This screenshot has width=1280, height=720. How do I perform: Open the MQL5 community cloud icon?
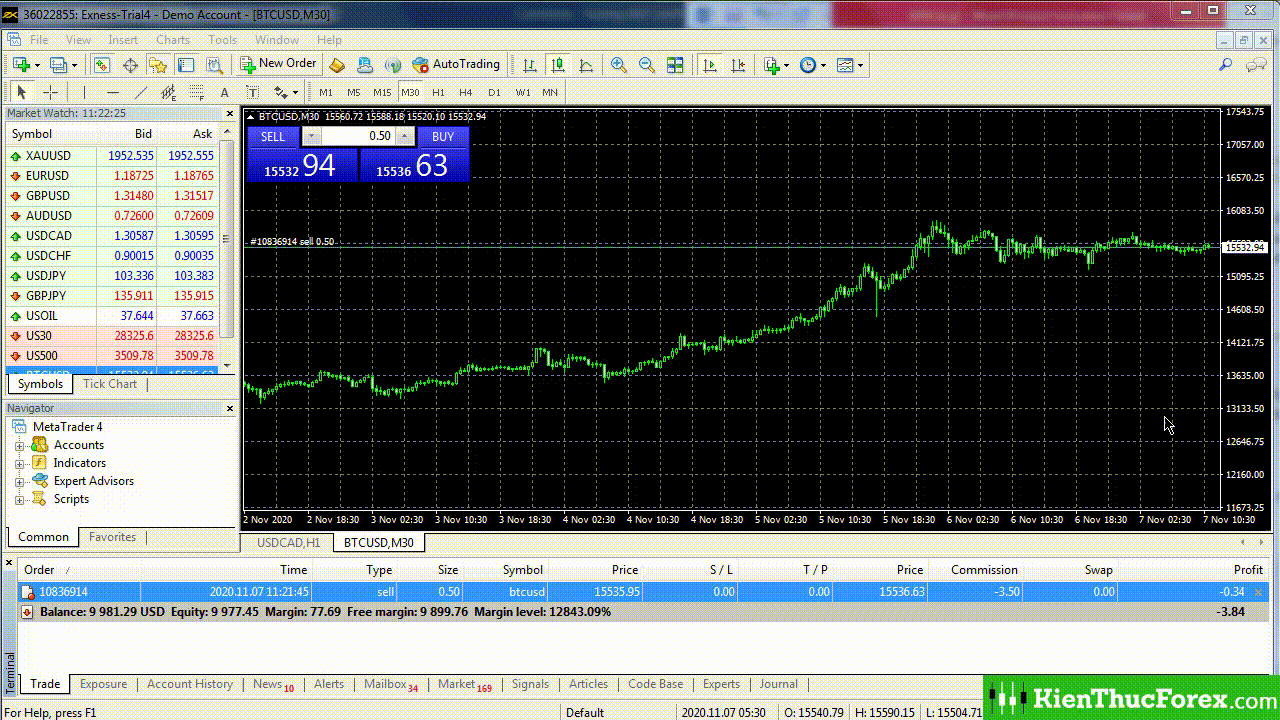click(x=365, y=65)
